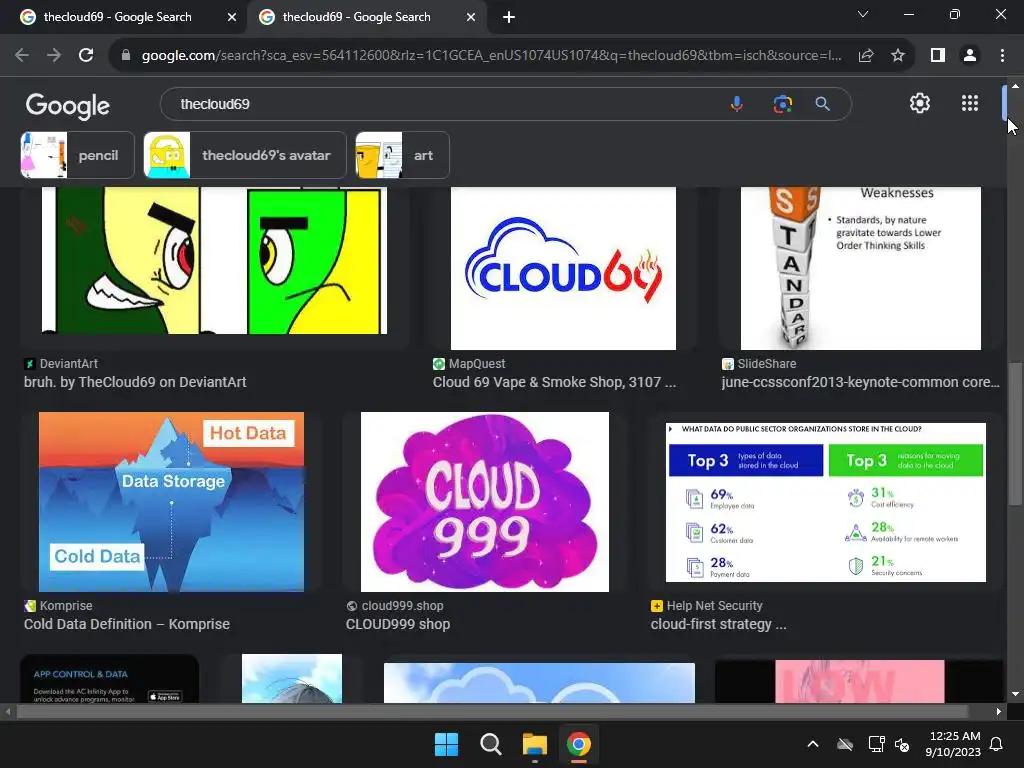Image resolution: width=1024 pixels, height=768 pixels.
Task: Click the search box with thecloud69
Action: click(x=444, y=104)
